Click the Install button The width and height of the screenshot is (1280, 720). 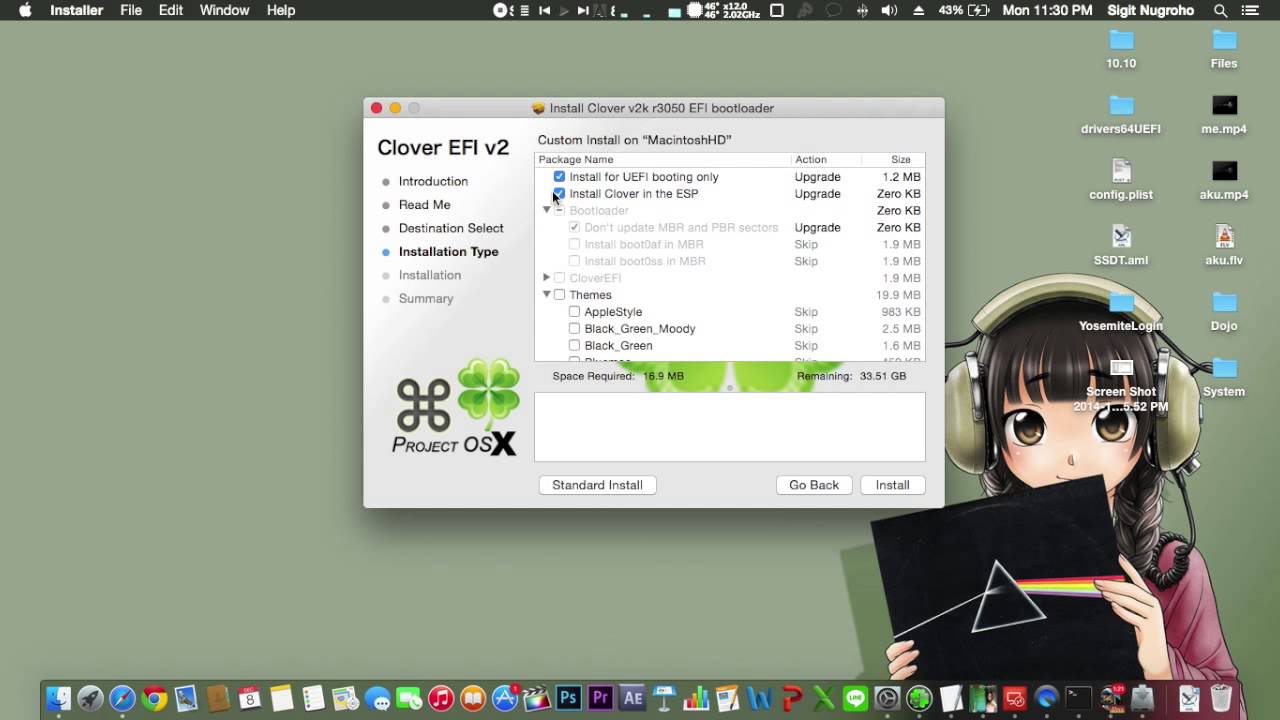coord(893,485)
